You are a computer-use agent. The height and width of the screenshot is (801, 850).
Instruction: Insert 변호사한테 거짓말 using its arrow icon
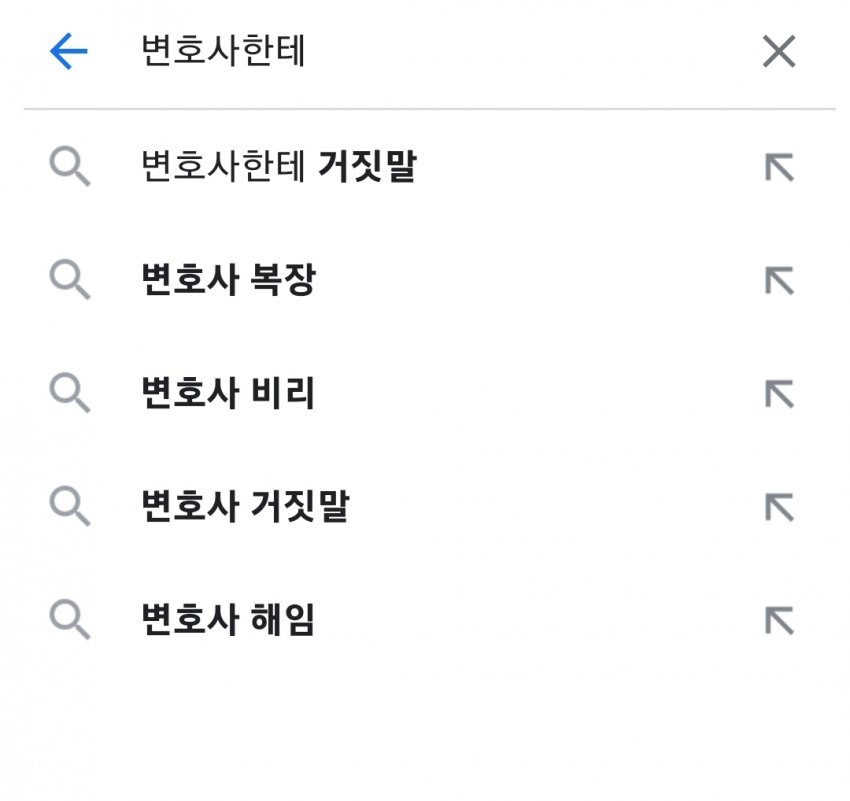pyautogui.click(x=778, y=167)
